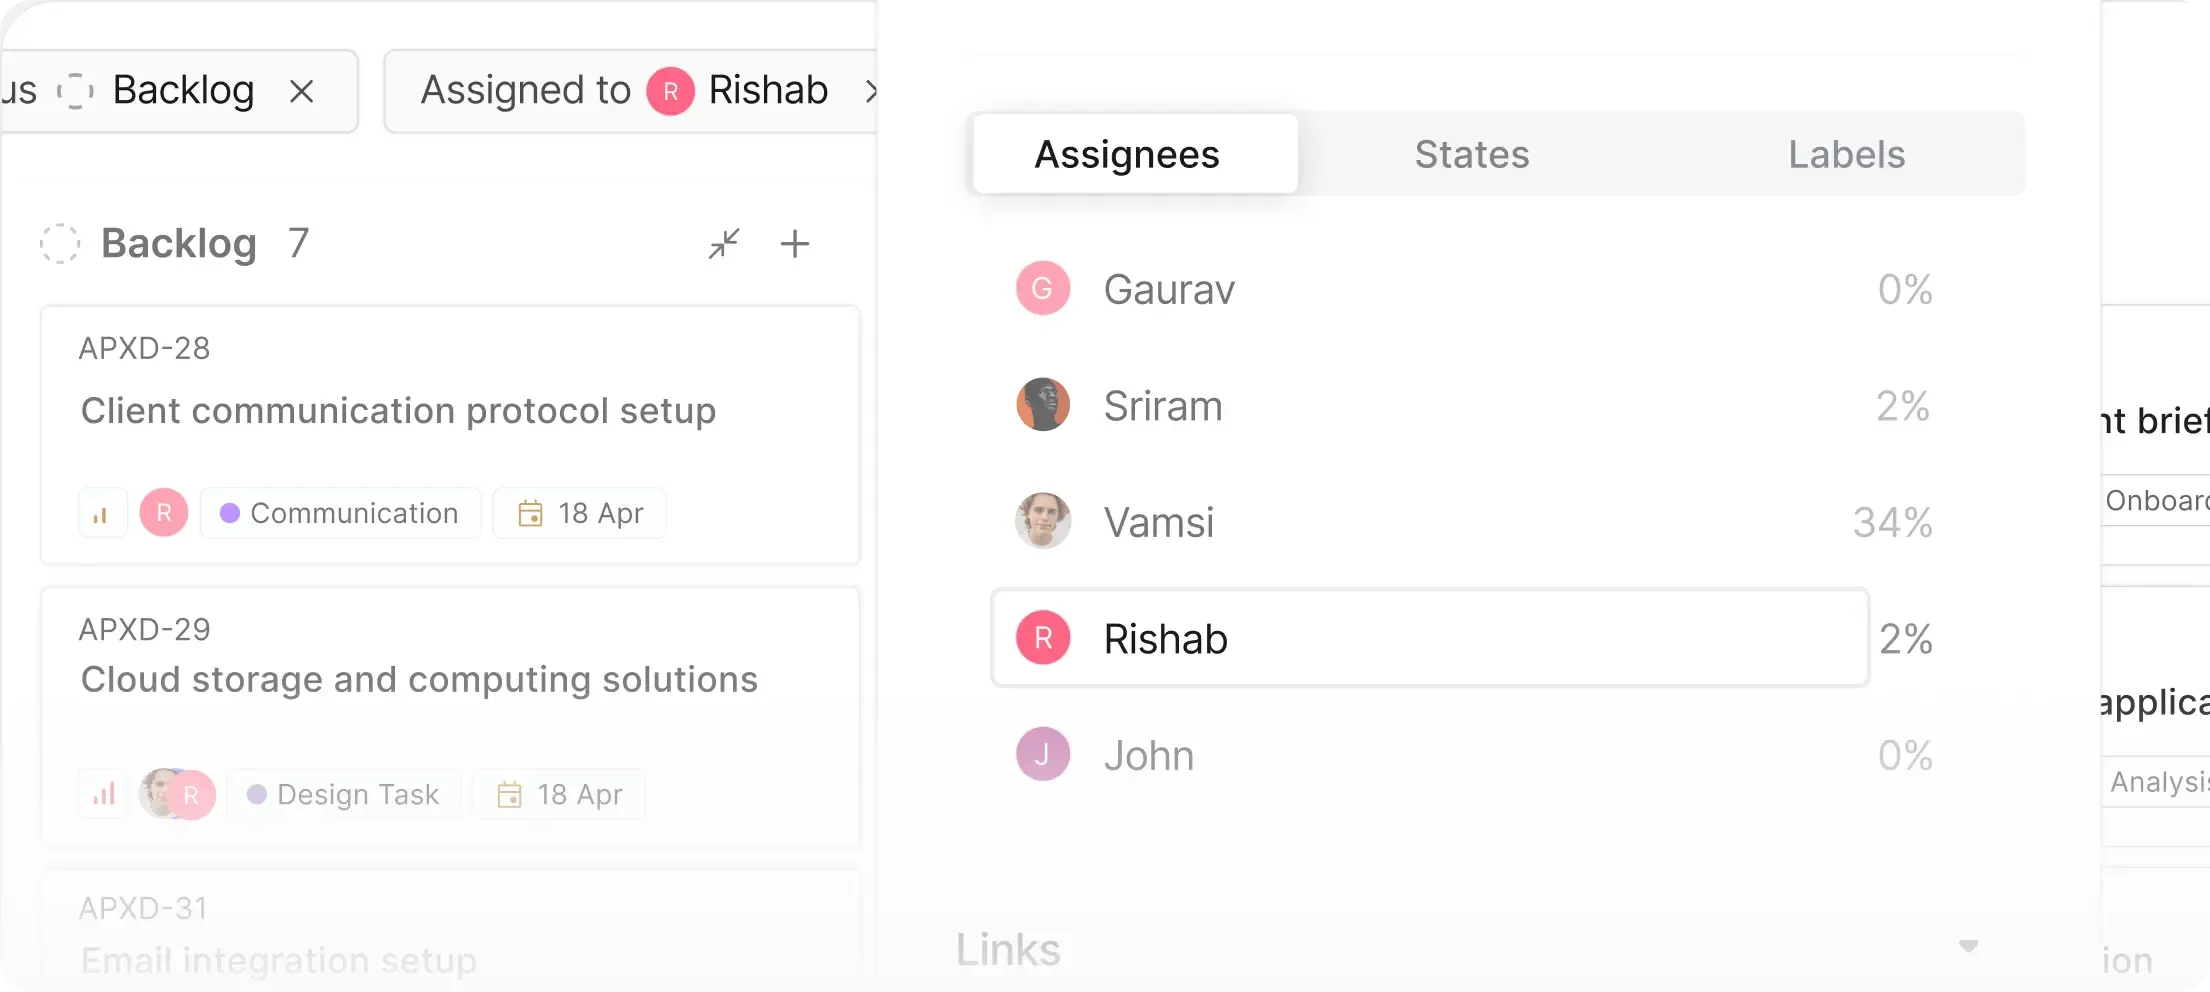The width and height of the screenshot is (2210, 992).
Task: Click the purple color dot on Communication label
Action: pyautogui.click(x=231, y=512)
